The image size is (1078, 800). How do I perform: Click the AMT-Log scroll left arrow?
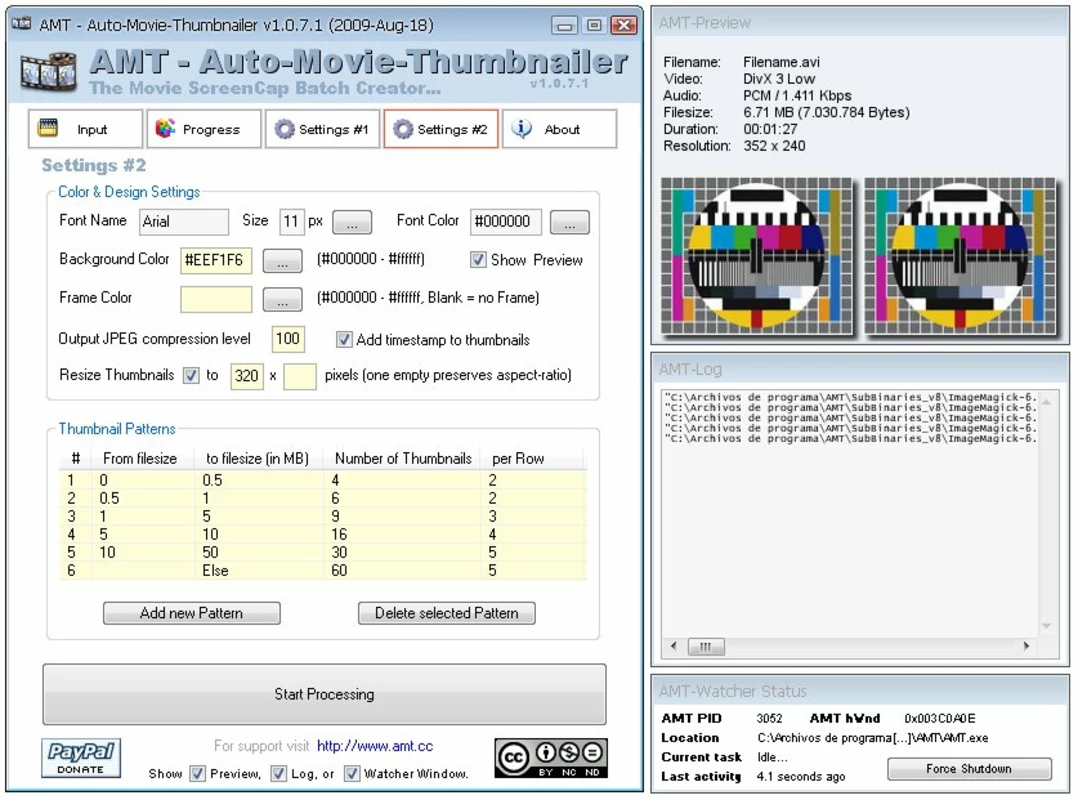click(x=673, y=646)
